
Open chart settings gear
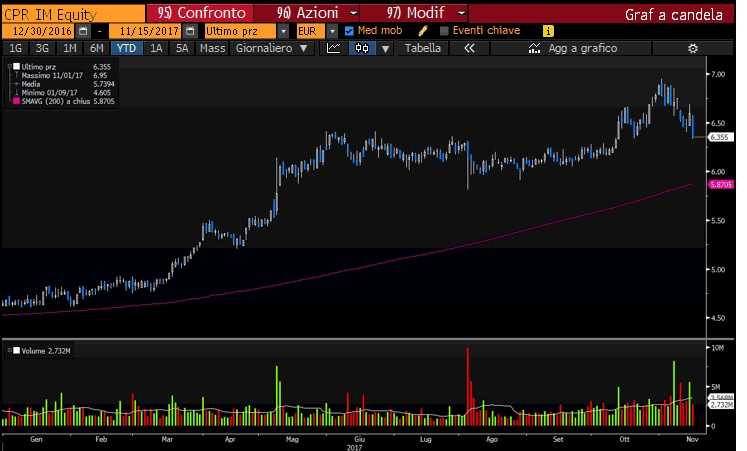pos(693,48)
